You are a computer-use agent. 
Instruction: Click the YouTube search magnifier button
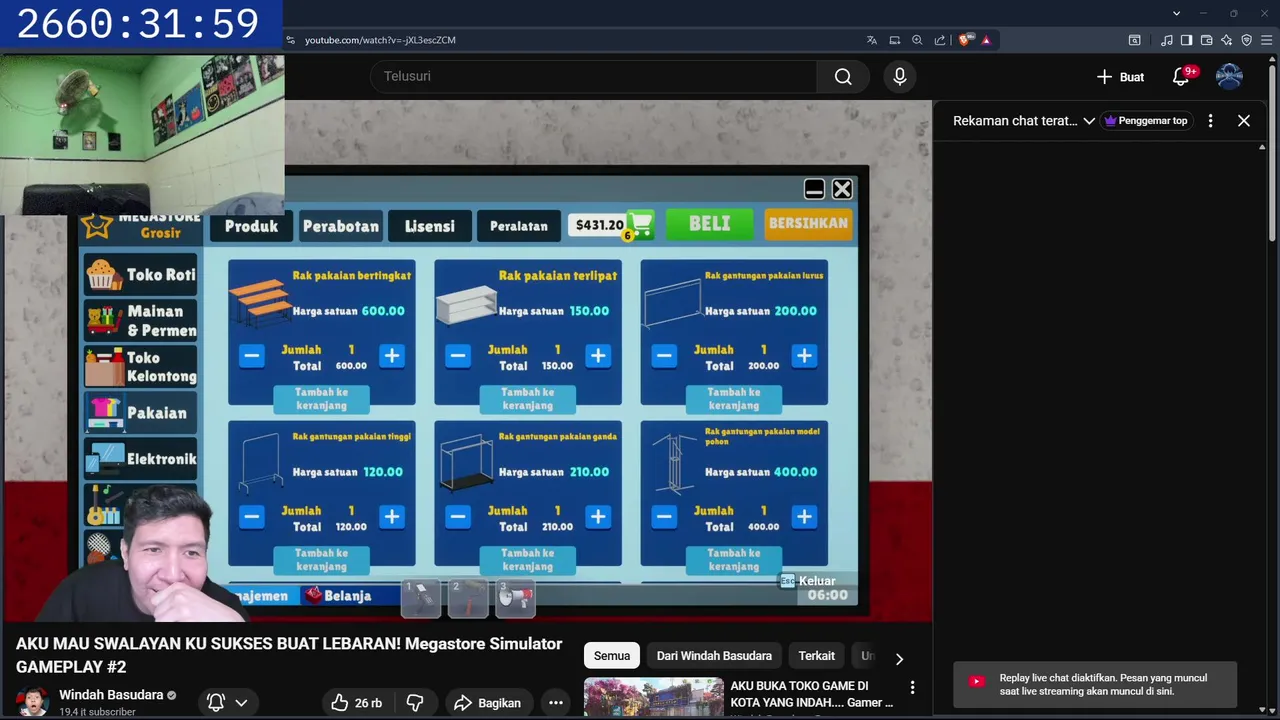tap(843, 77)
